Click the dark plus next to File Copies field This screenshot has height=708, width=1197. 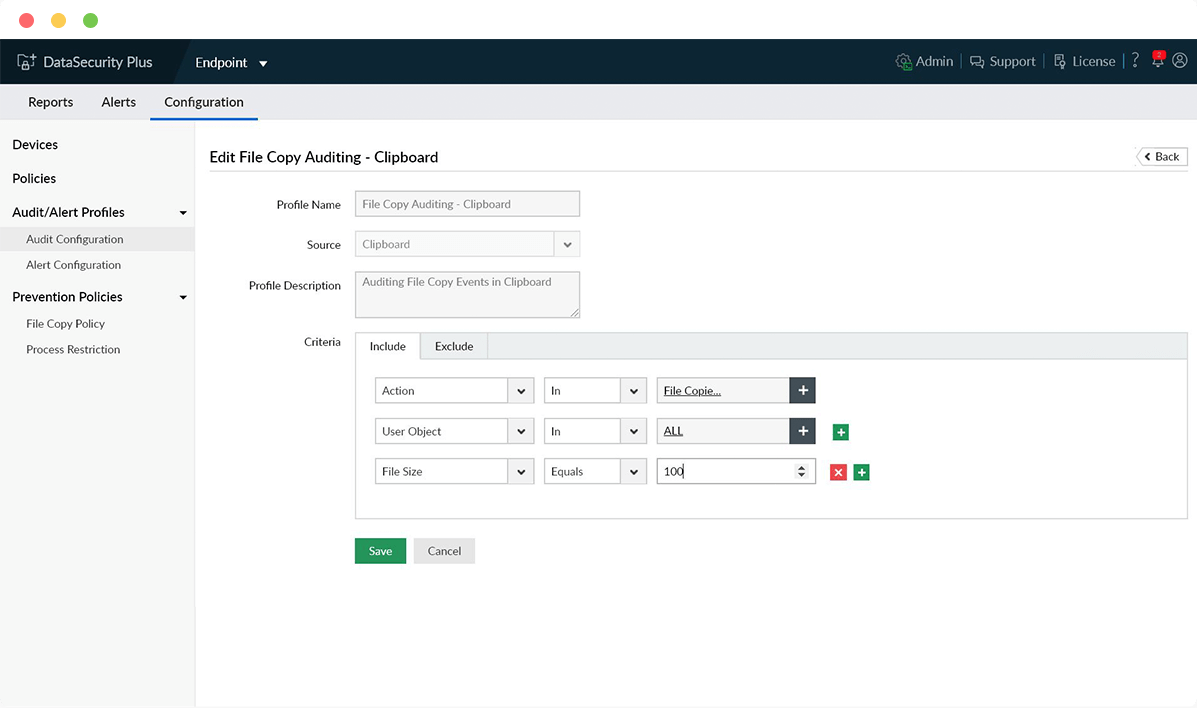tap(803, 390)
